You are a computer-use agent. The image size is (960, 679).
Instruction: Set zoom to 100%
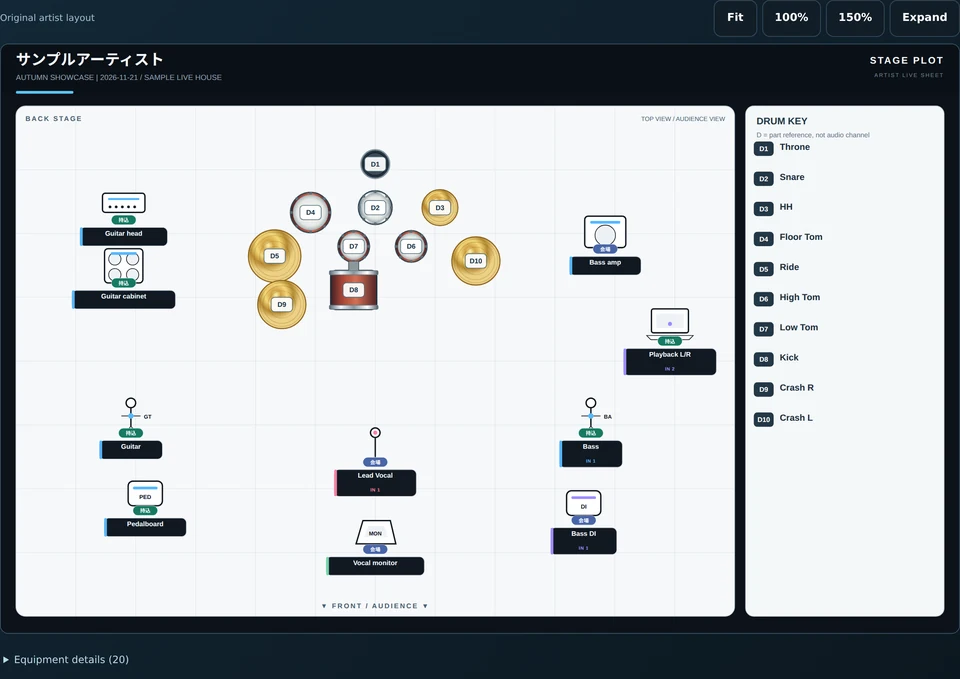pyautogui.click(x=791, y=18)
